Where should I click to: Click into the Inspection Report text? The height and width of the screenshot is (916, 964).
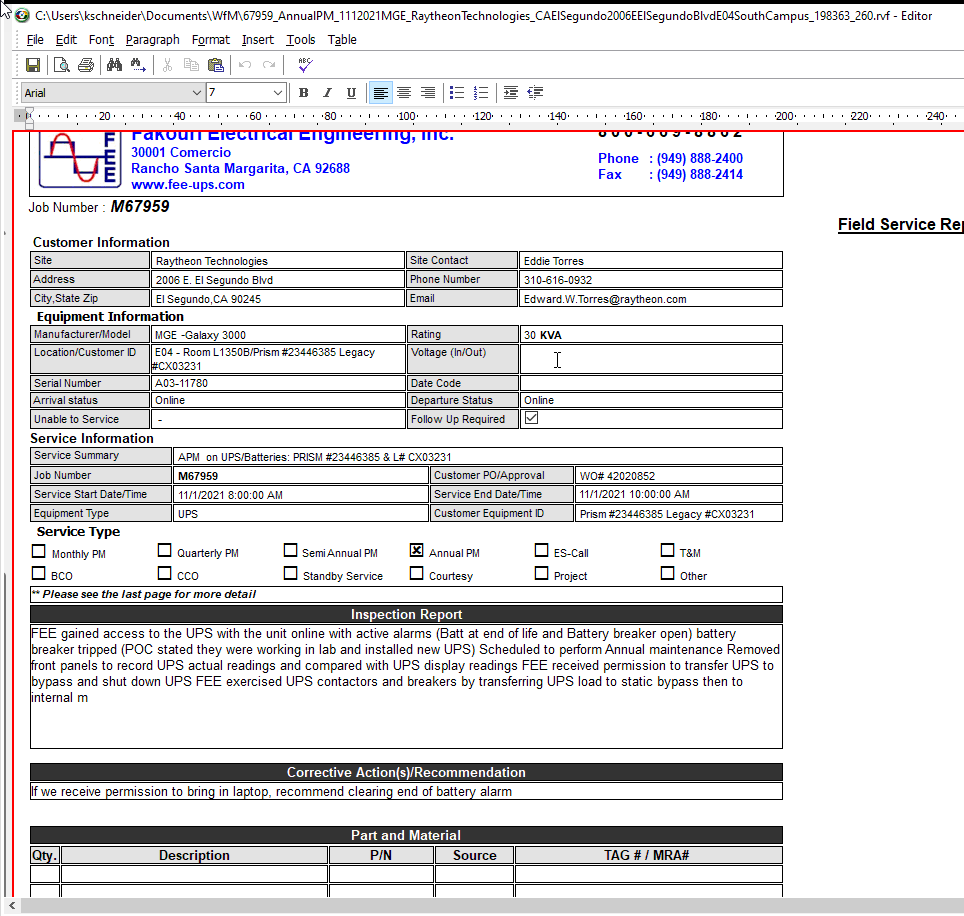(406, 686)
